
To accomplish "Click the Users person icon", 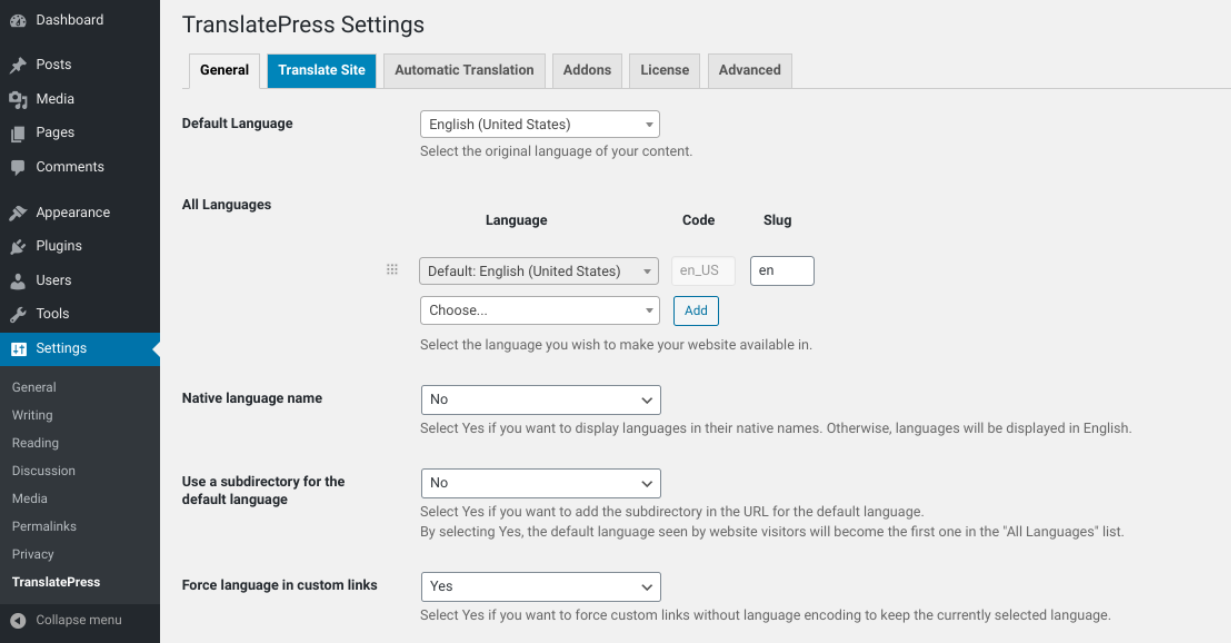I will [x=18, y=281].
